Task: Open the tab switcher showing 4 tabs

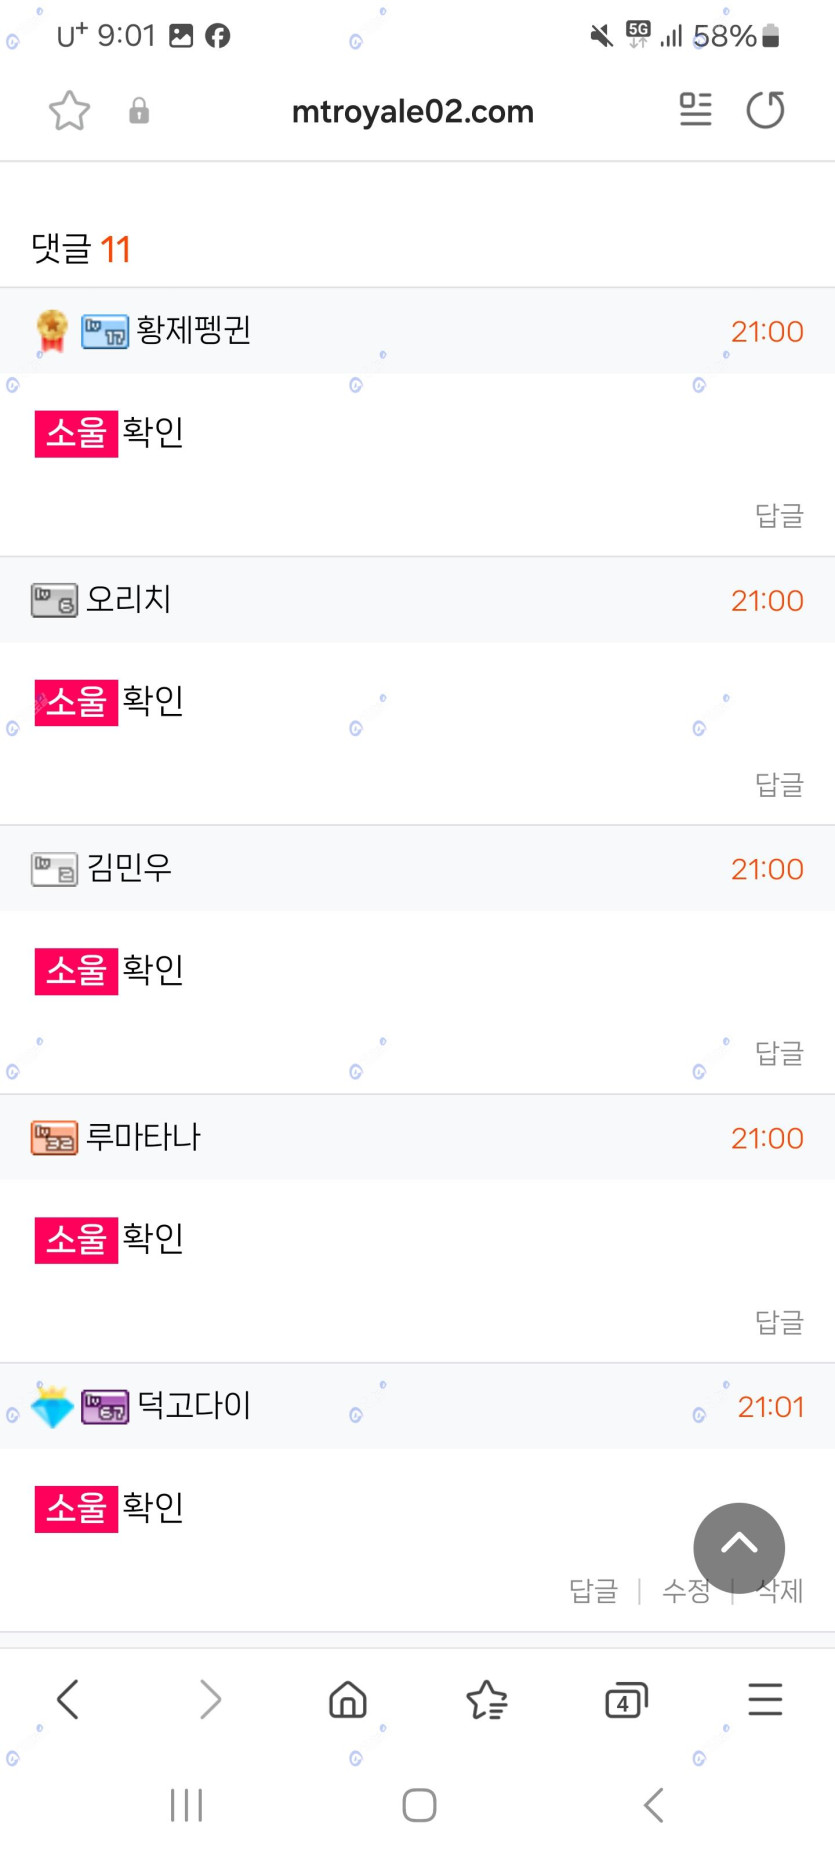Action: tap(626, 1699)
